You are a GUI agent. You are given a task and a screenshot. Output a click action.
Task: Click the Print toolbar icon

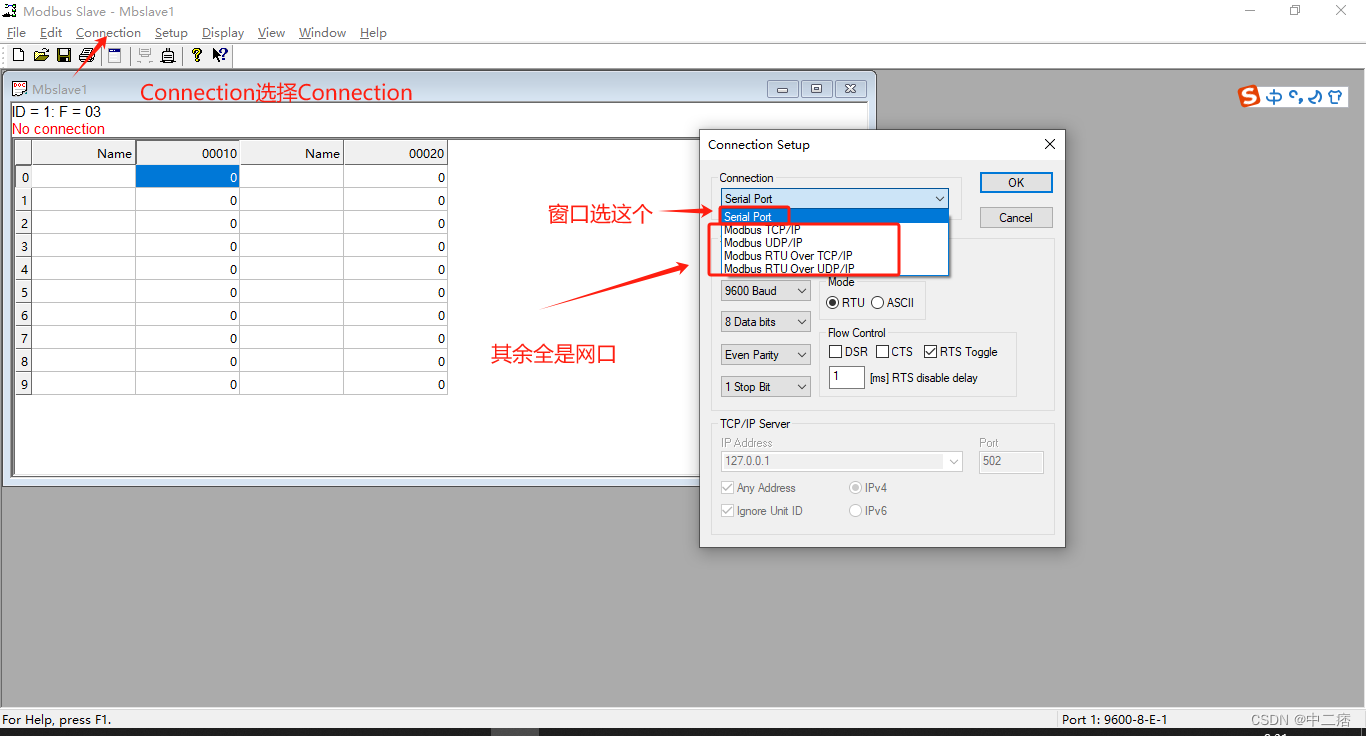87,55
